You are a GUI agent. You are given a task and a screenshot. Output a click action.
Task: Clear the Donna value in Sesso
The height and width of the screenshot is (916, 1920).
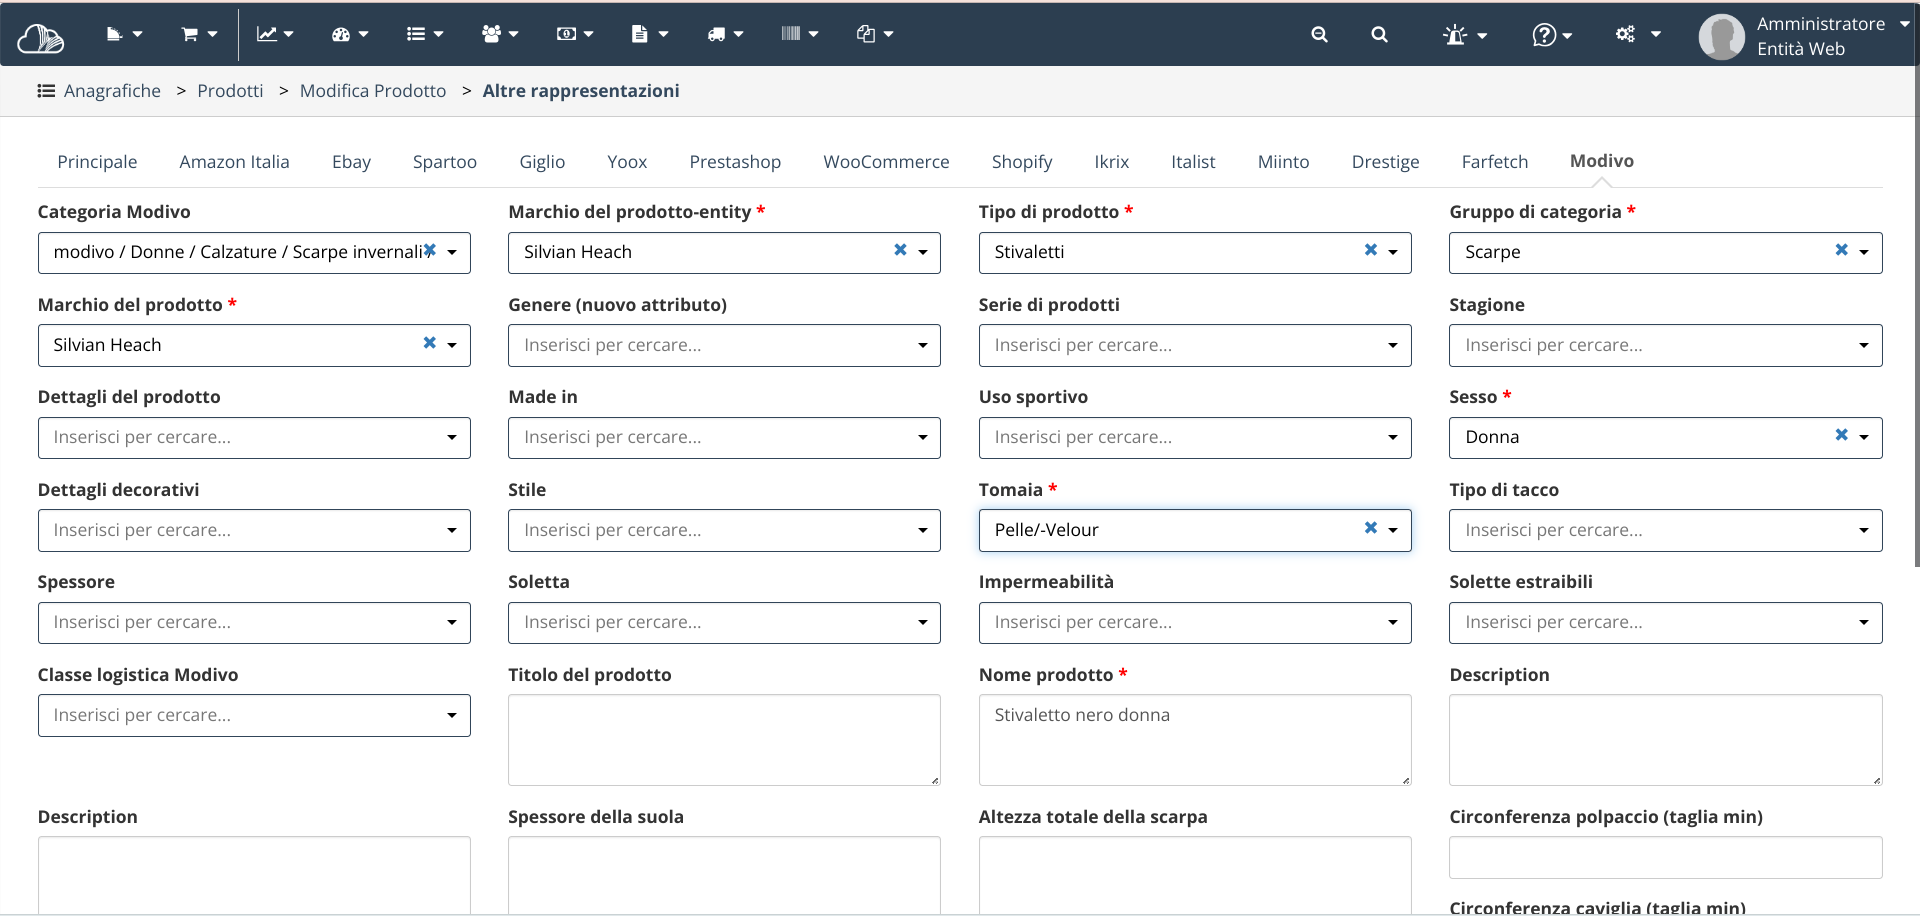[1841, 435]
